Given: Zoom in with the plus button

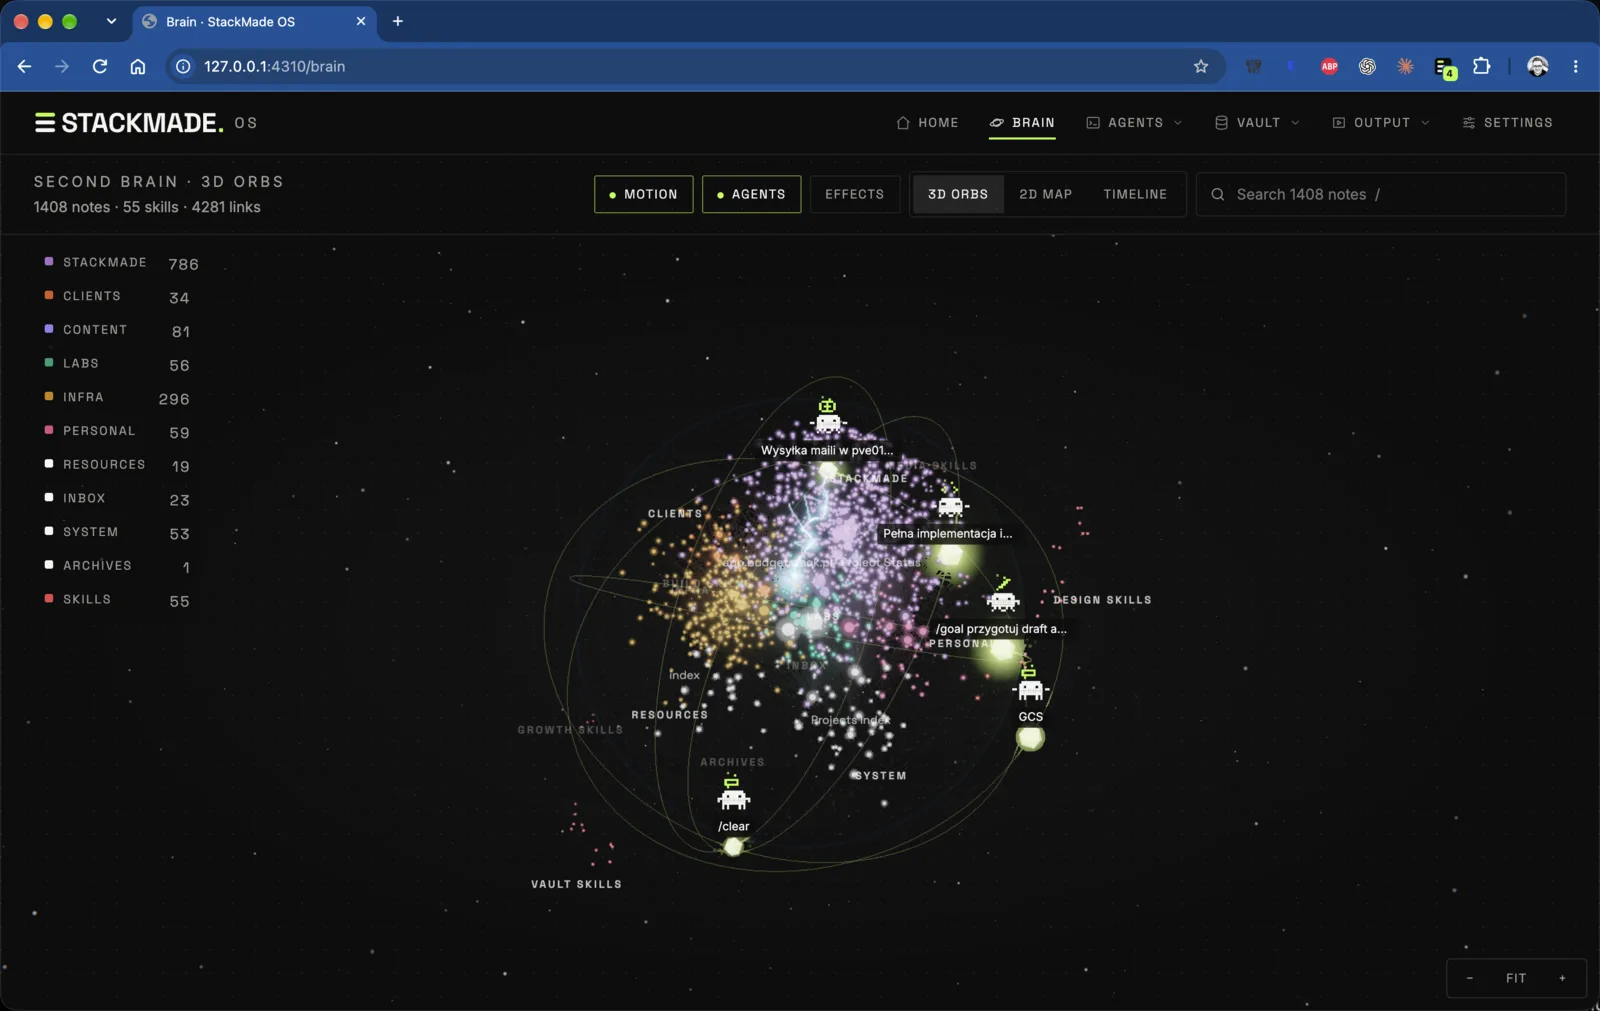Looking at the screenshot, I should (1562, 978).
